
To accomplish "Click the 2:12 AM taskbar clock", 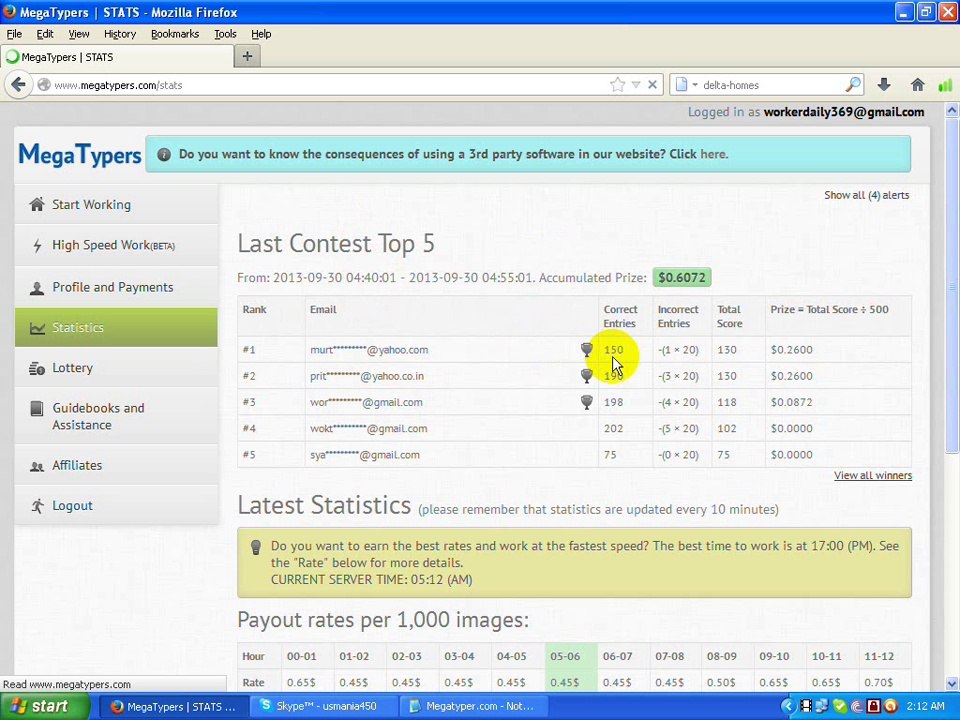I will (926, 707).
